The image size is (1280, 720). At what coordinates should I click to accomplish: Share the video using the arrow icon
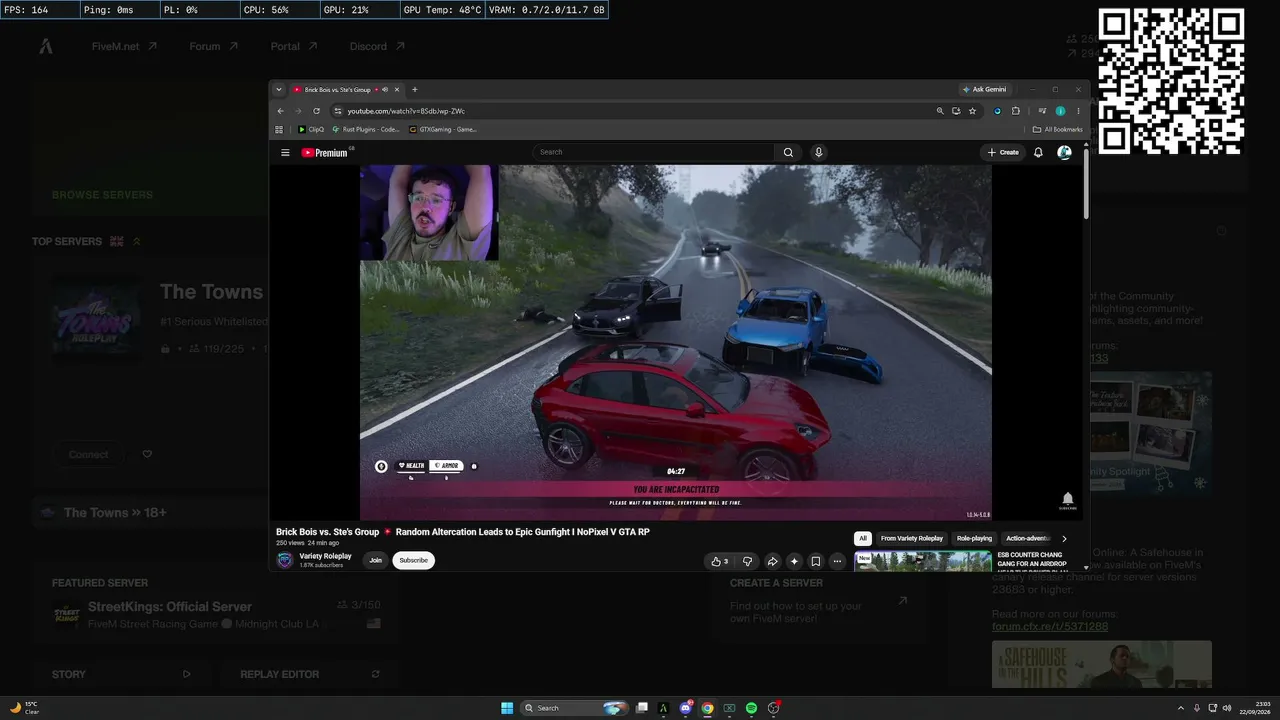tap(772, 561)
